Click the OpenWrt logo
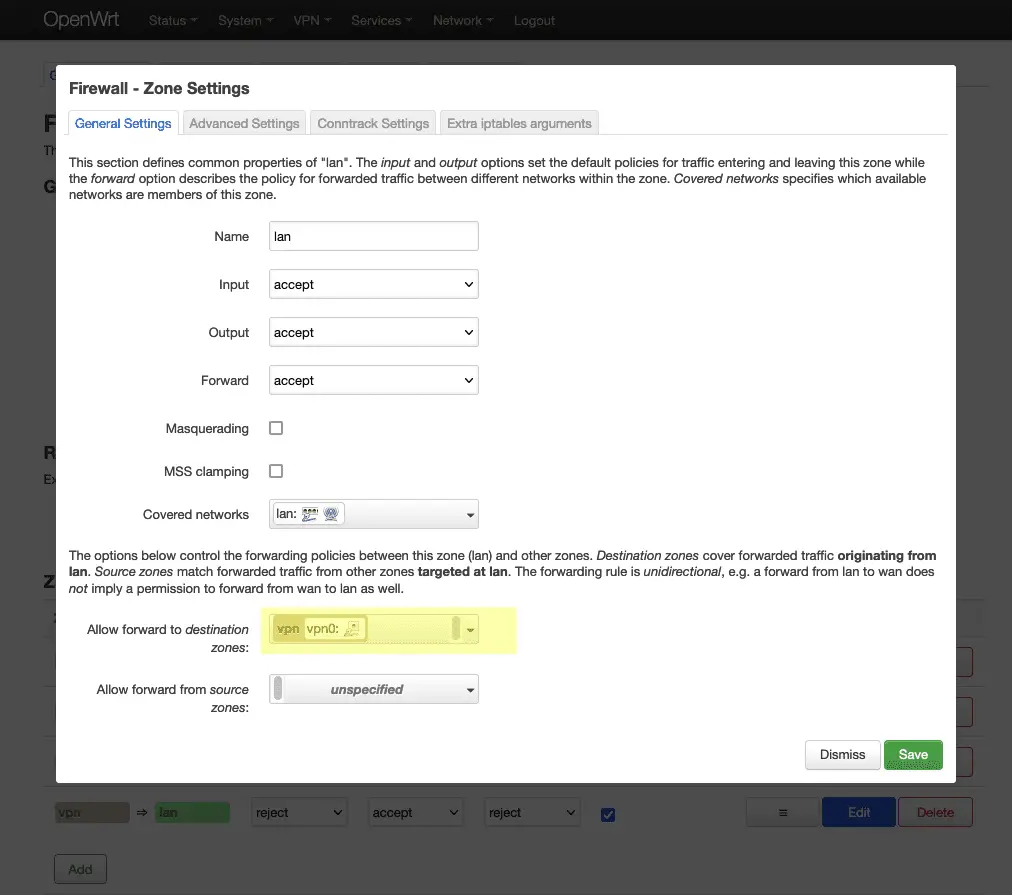Image resolution: width=1012 pixels, height=895 pixels. (81, 19)
